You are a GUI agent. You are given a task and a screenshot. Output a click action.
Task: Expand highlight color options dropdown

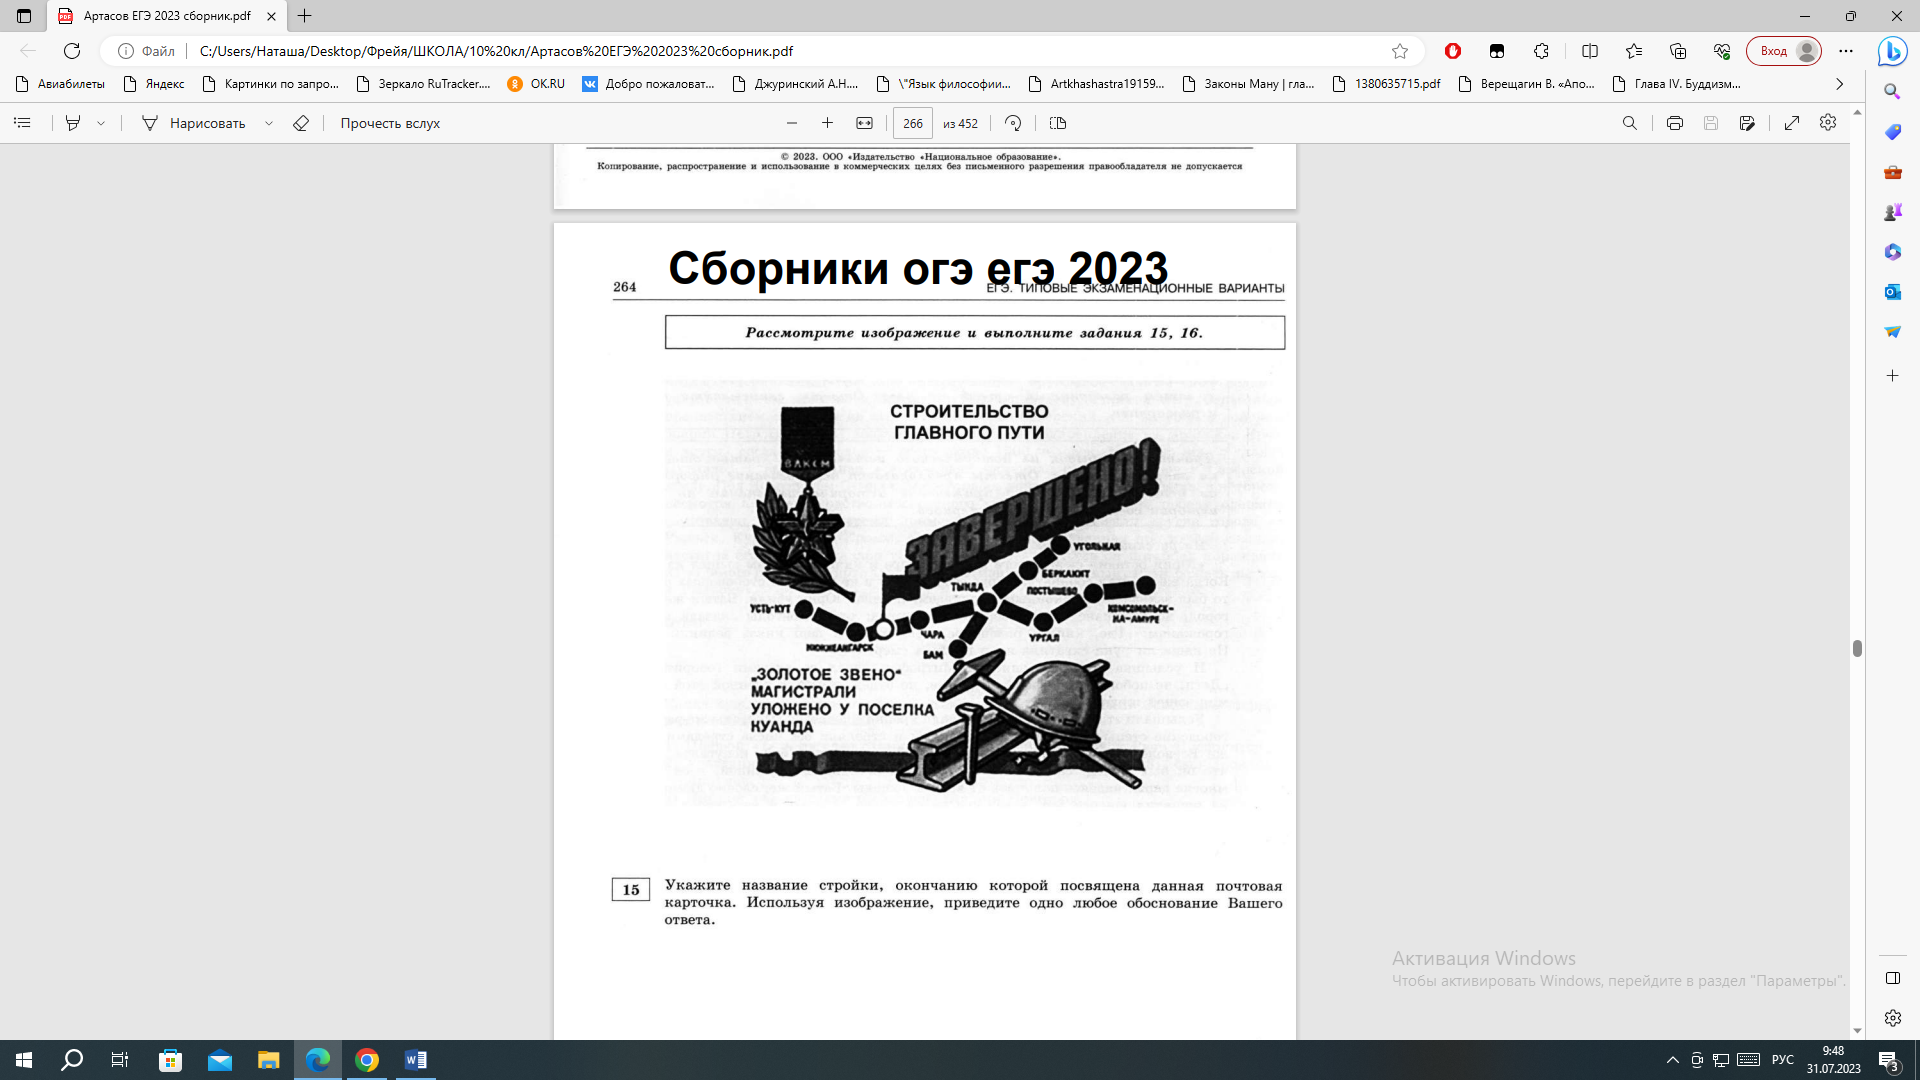point(101,123)
